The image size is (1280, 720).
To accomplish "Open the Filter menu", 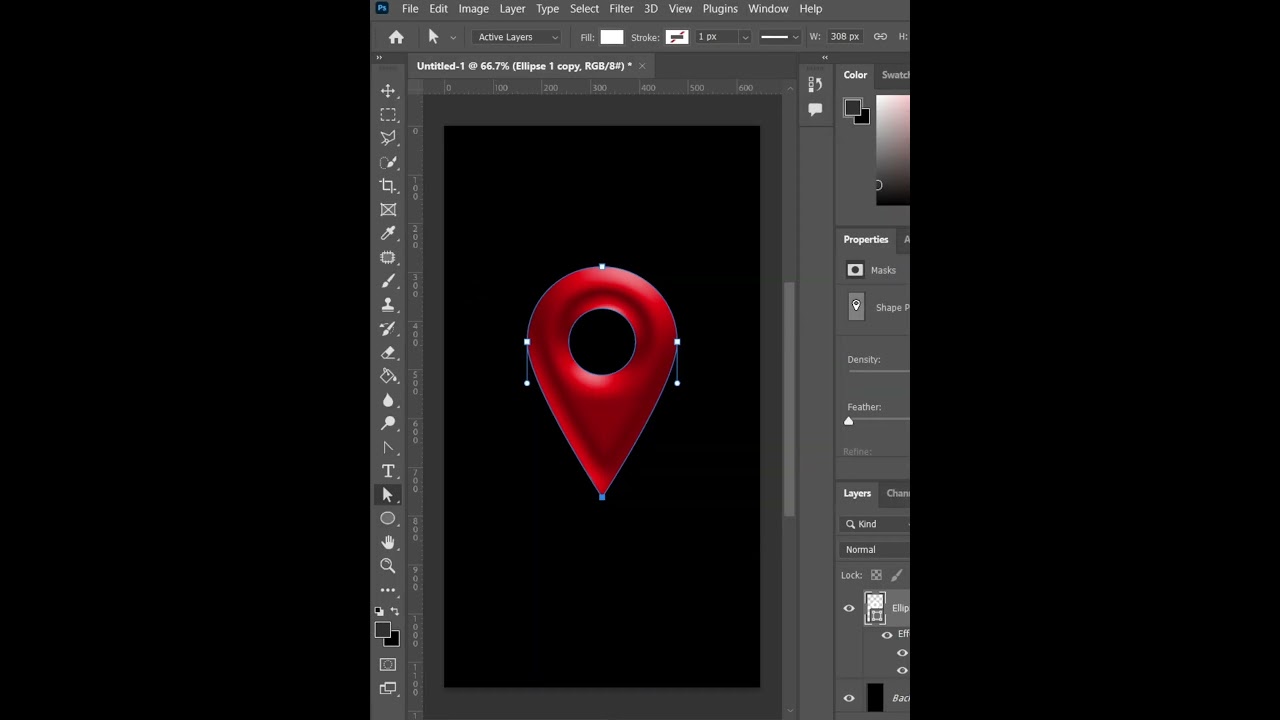I will 621,9.
